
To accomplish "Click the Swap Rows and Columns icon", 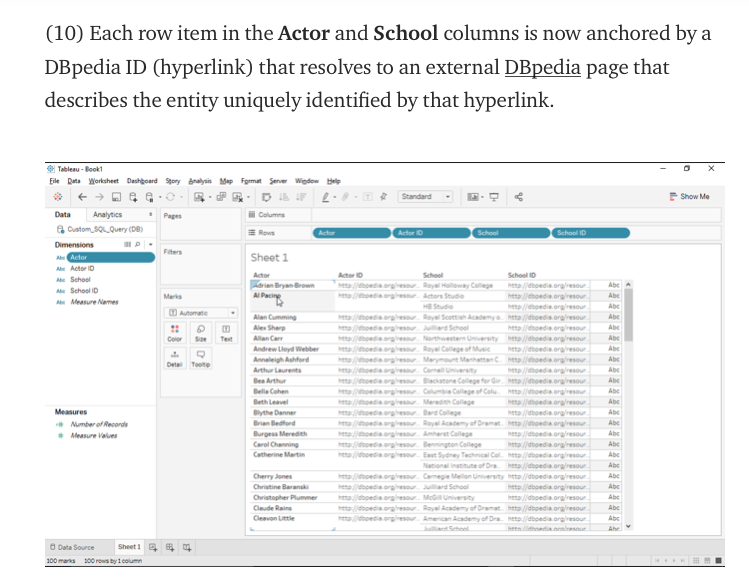I will 267,197.
